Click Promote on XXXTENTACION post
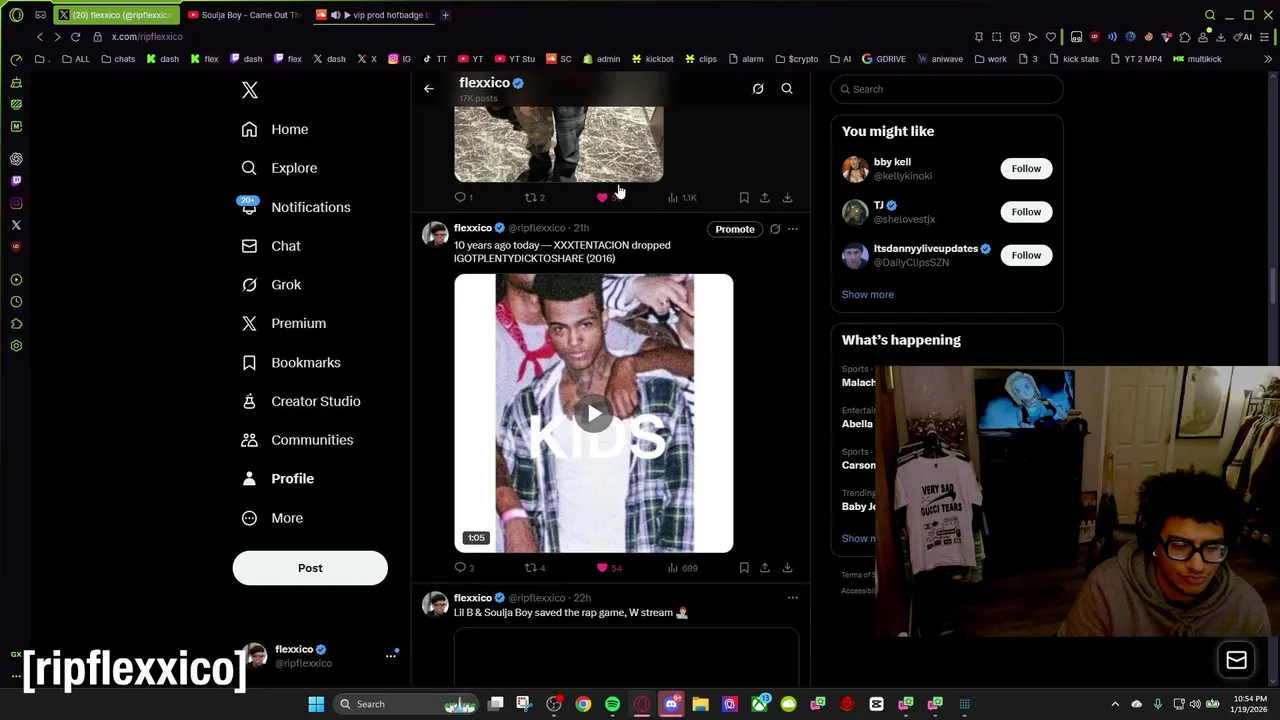Image resolution: width=1280 pixels, height=720 pixels. (734, 229)
